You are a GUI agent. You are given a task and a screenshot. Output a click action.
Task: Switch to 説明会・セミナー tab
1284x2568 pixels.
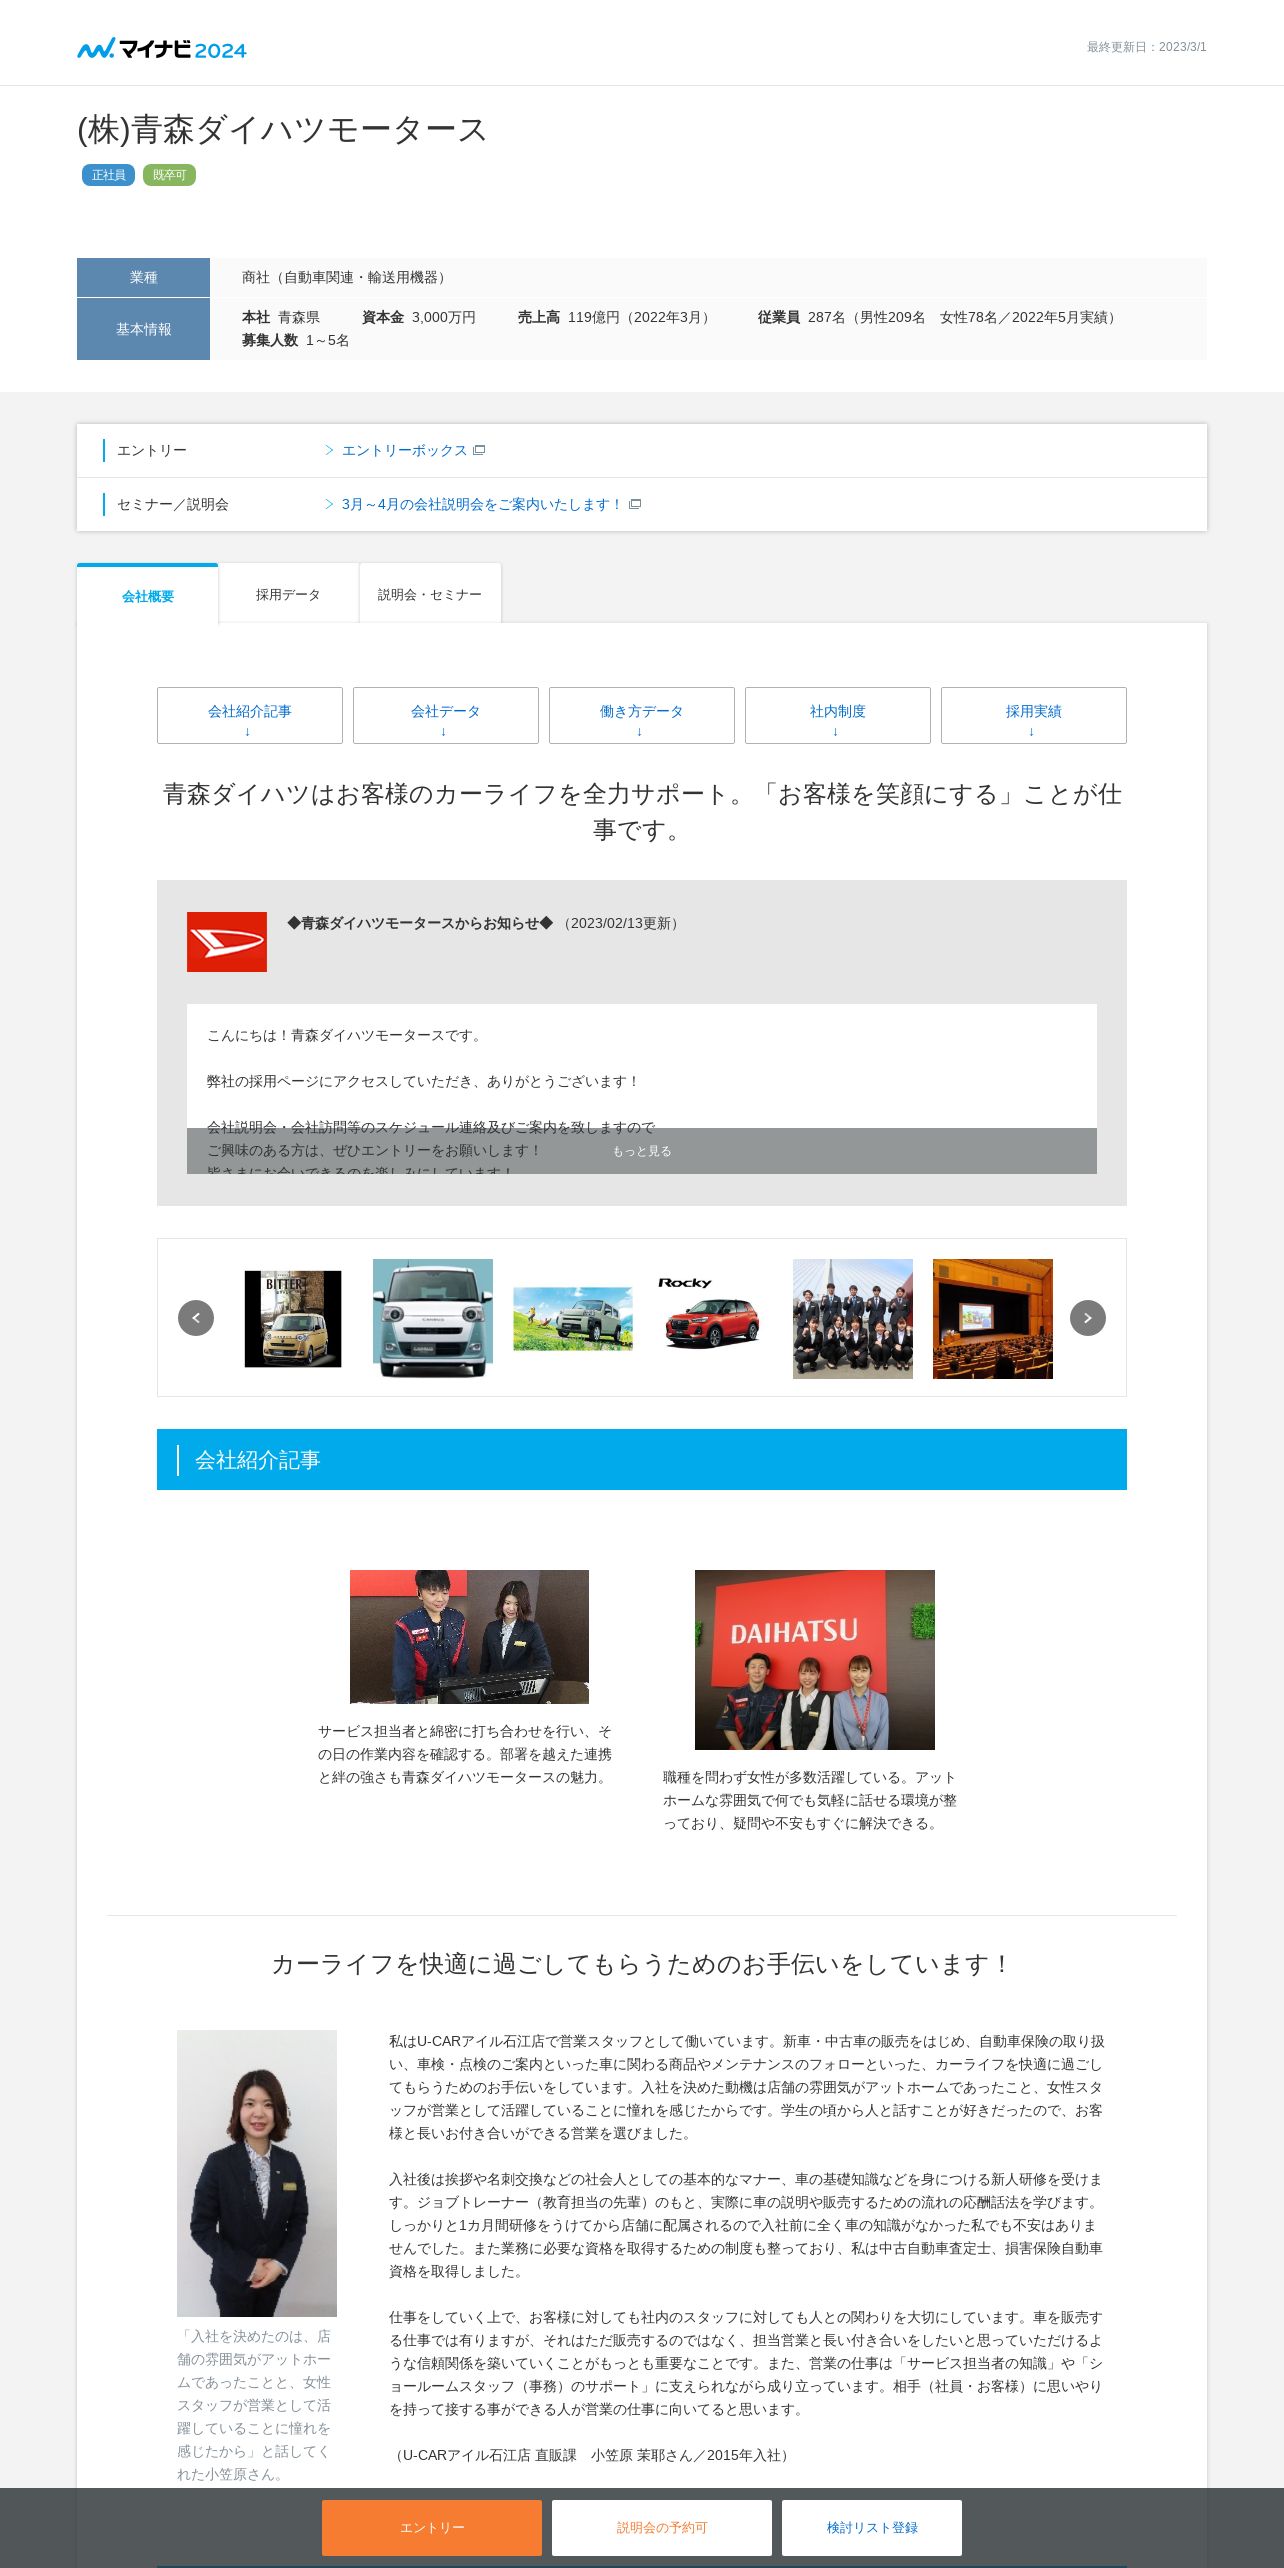(430, 594)
